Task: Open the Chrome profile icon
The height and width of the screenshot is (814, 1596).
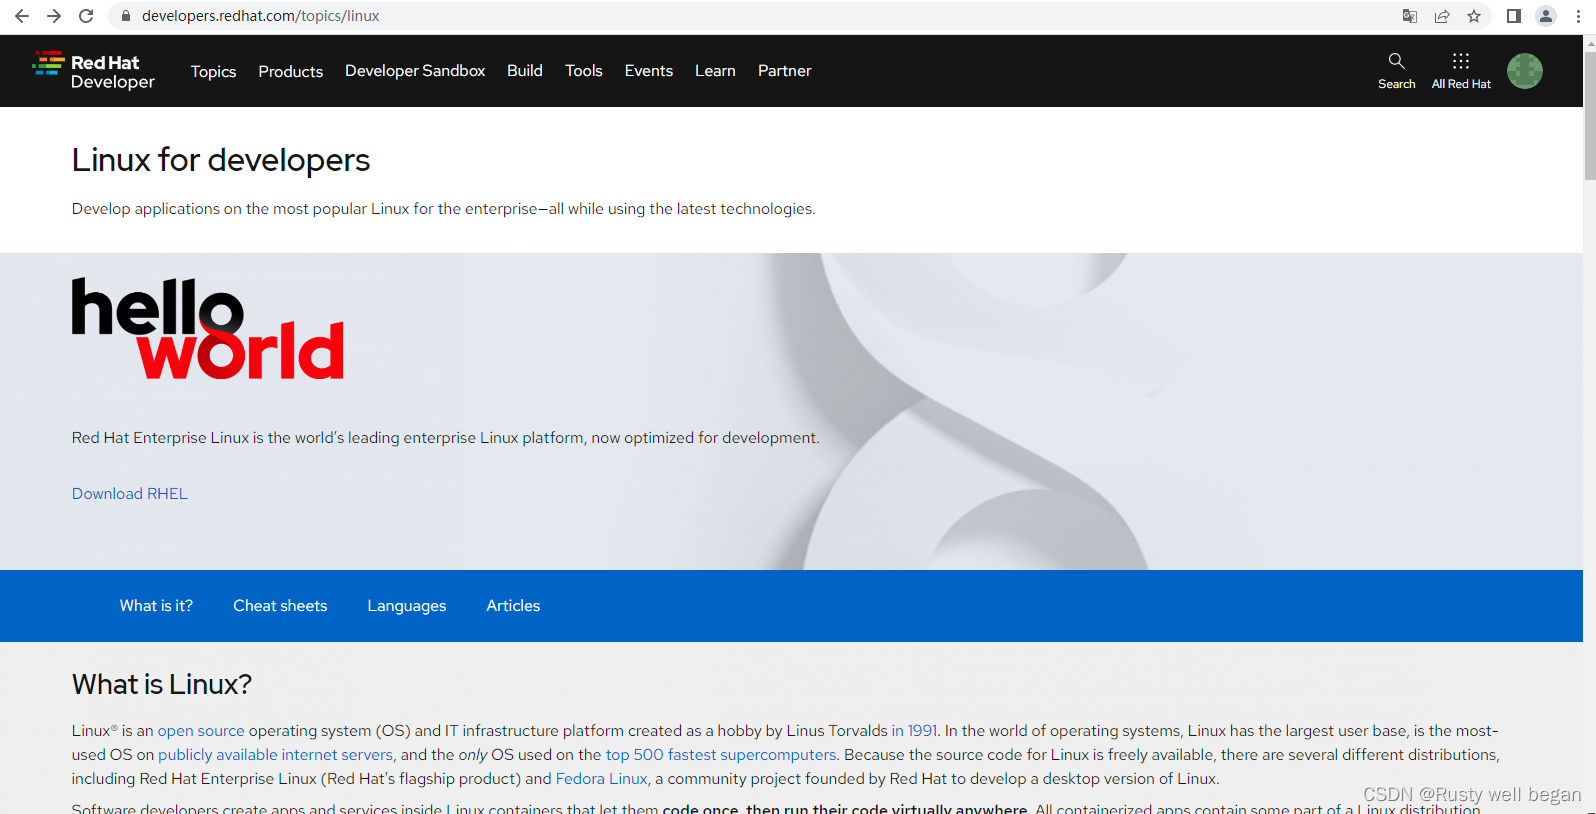Action: [x=1546, y=16]
